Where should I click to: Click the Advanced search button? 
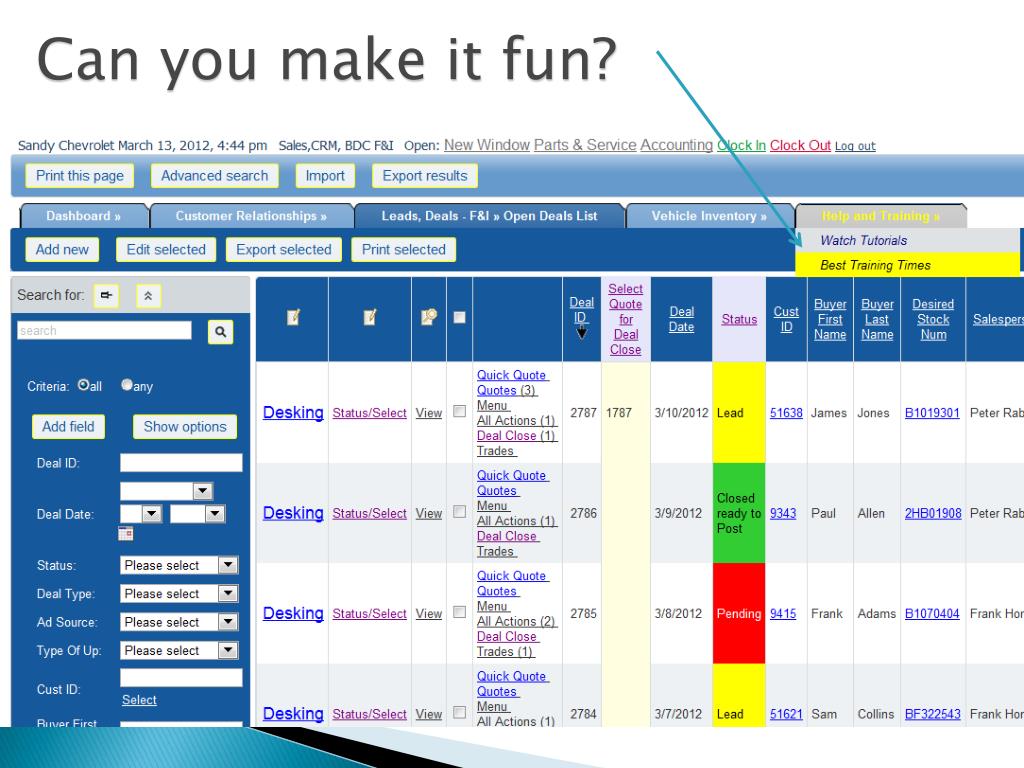[x=214, y=176]
